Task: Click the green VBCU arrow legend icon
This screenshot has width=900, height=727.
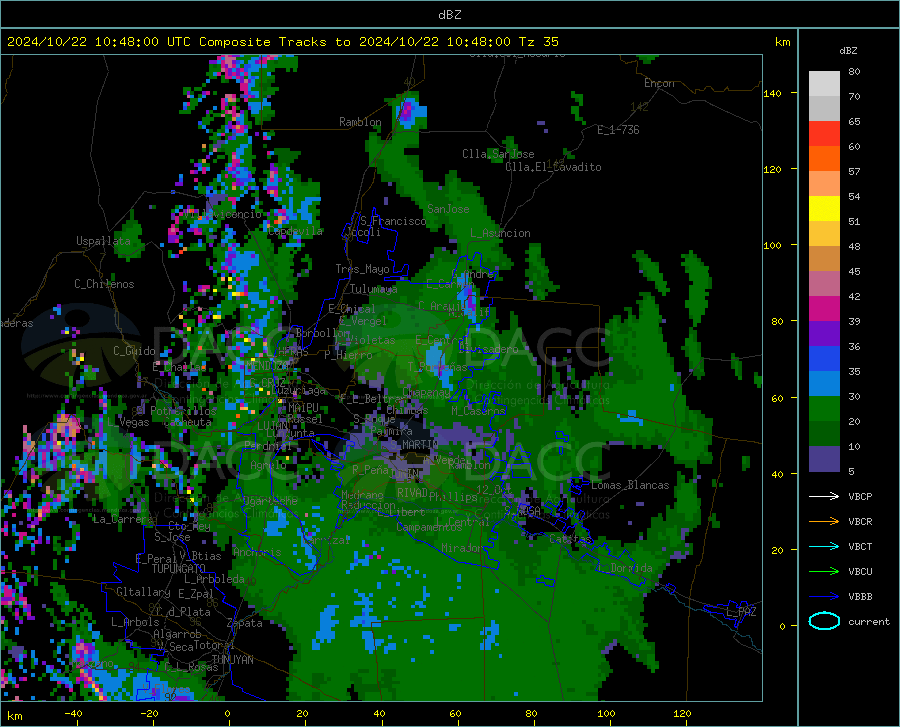Action: [x=824, y=572]
